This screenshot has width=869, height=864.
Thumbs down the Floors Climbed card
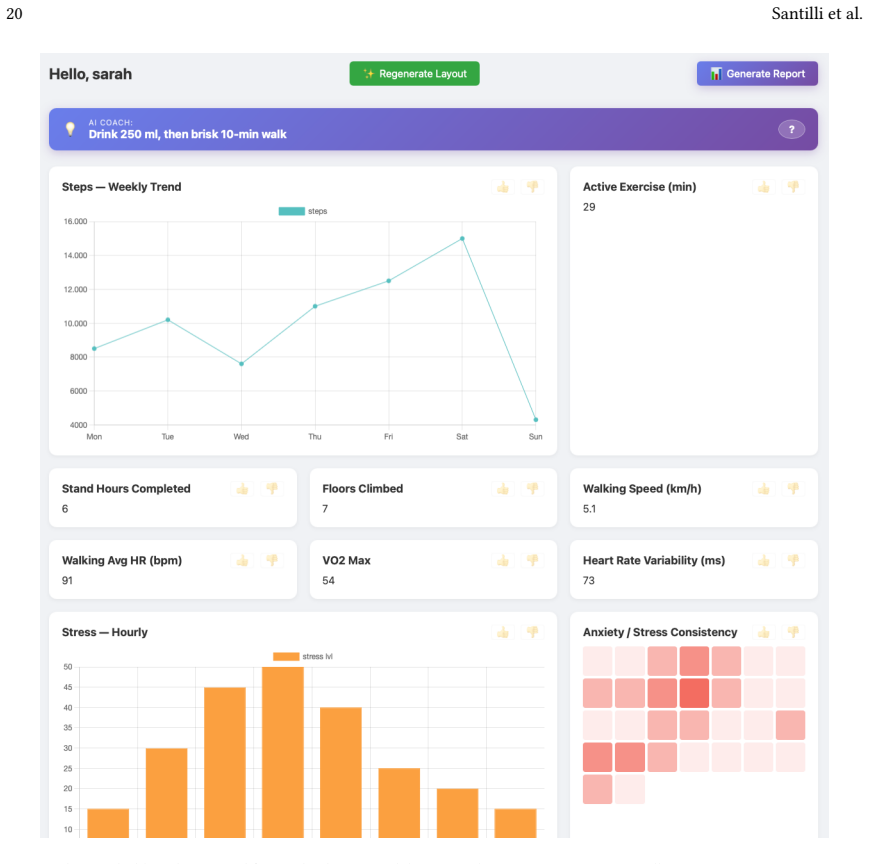pyautogui.click(x=532, y=489)
